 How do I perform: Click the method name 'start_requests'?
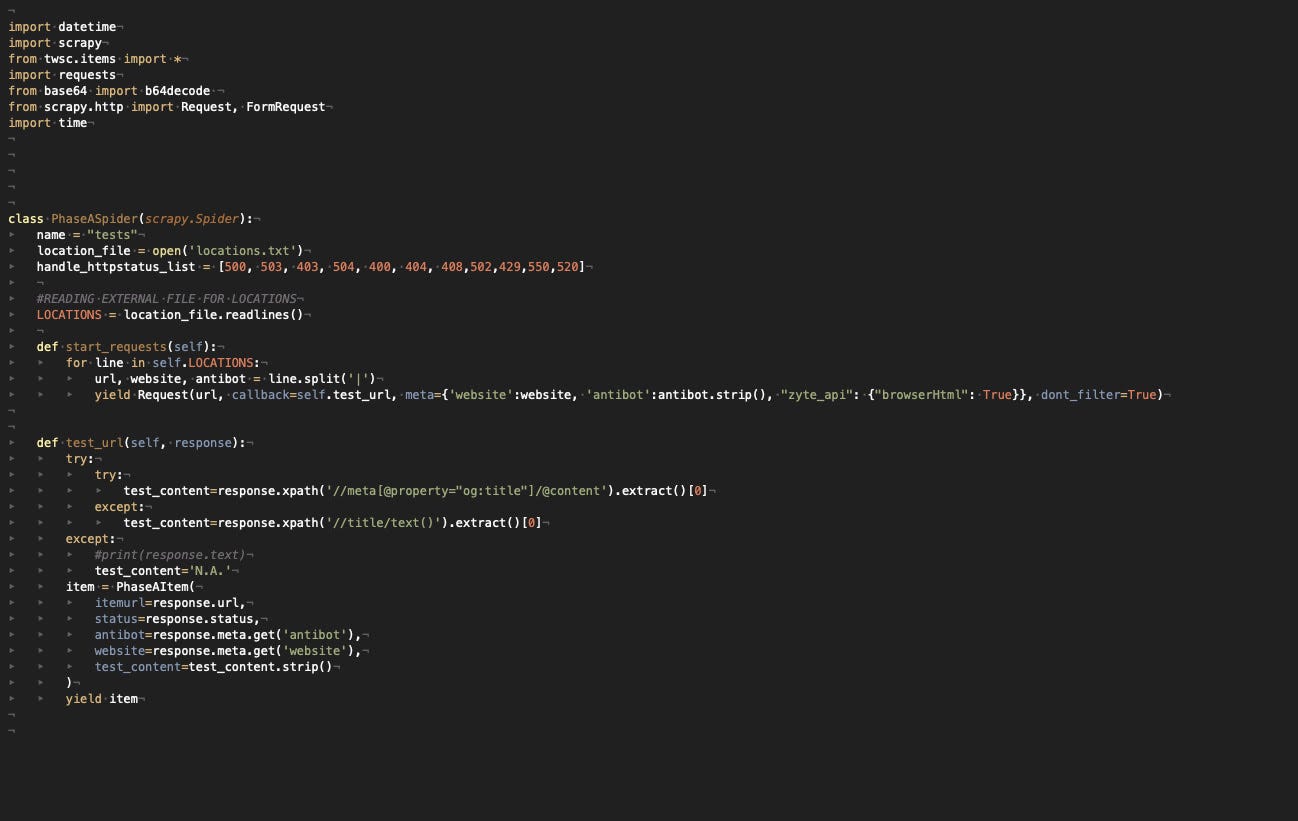[x=116, y=347]
